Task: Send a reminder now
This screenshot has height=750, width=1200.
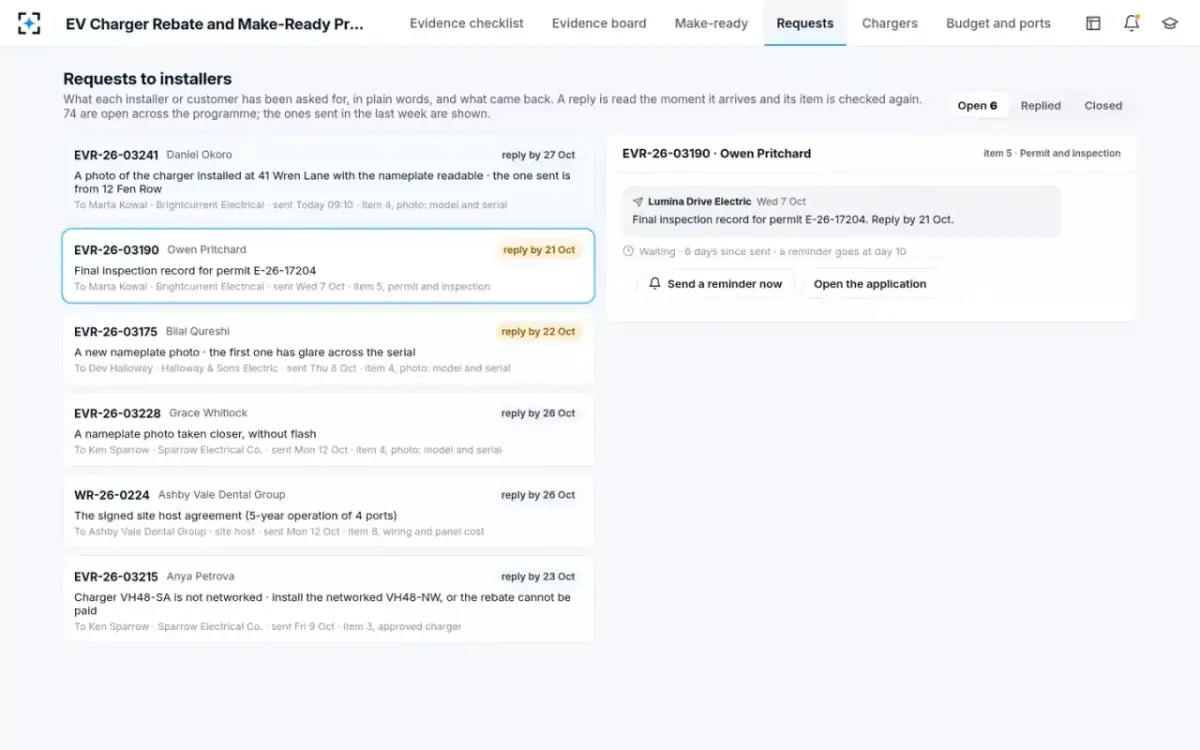Action: (x=715, y=284)
